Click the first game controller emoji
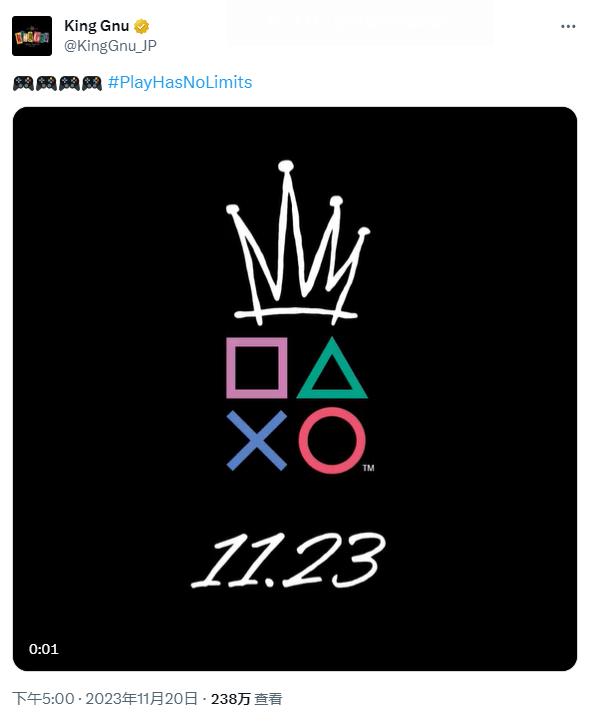 [23, 83]
